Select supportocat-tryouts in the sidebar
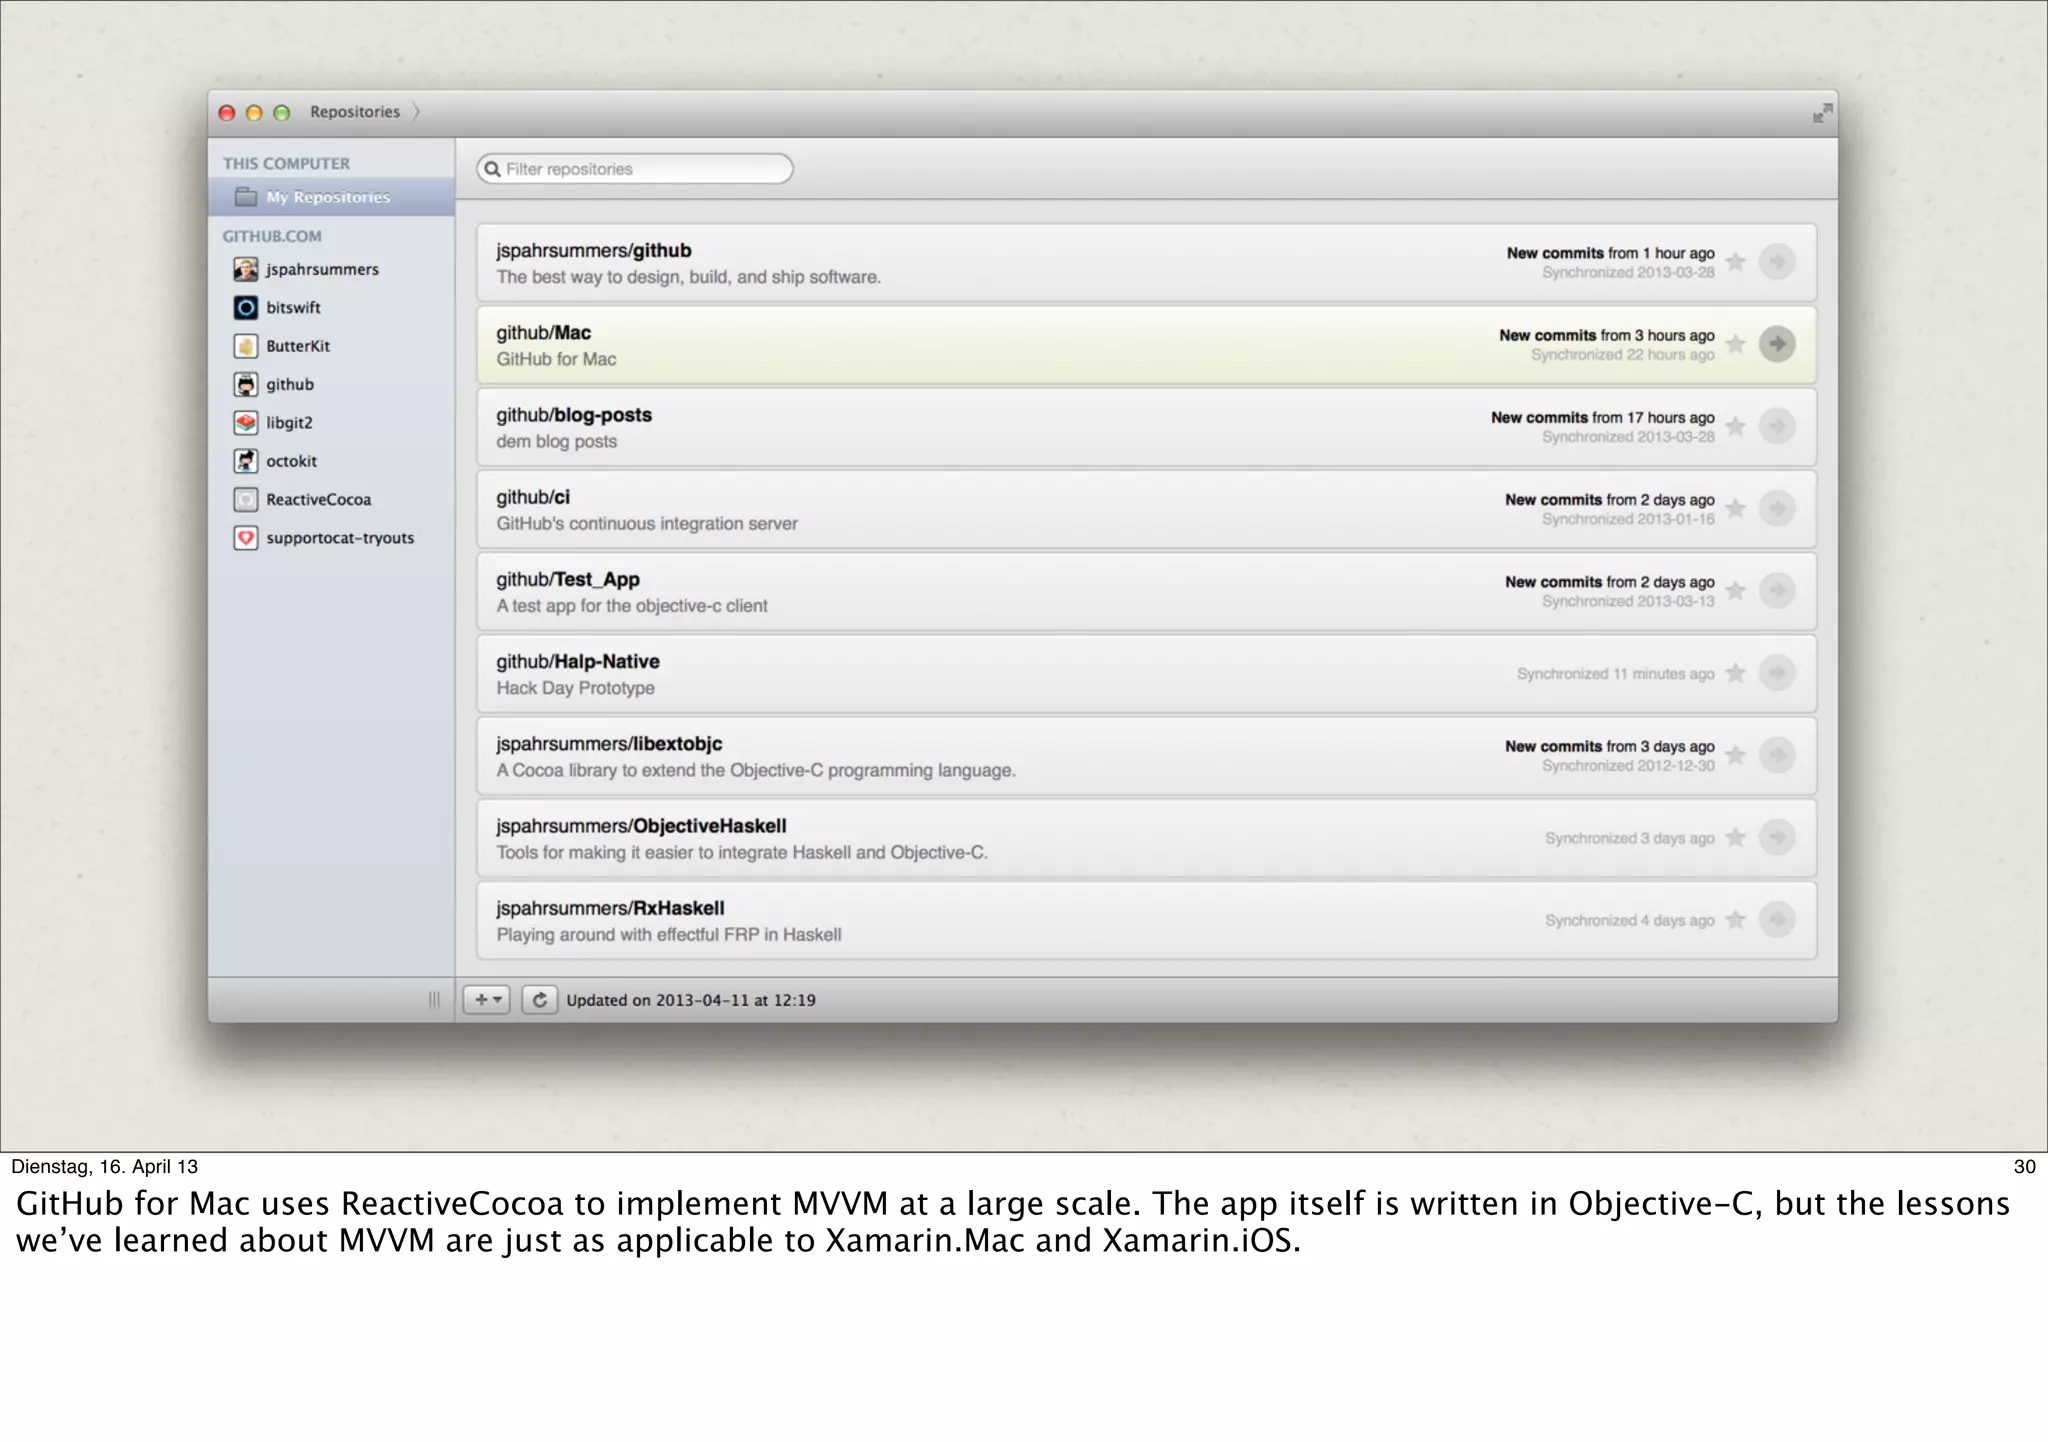Viewport: 2048px width, 1442px height. 340,538
